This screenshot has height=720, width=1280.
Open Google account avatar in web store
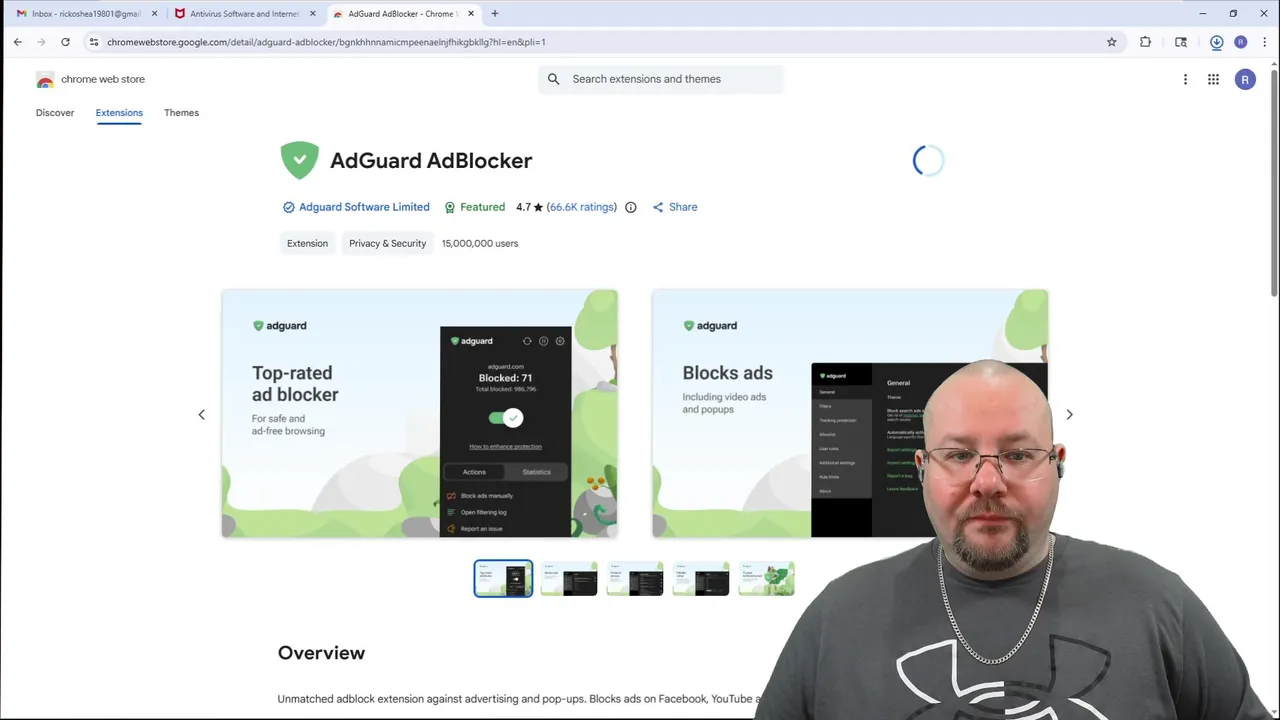[x=1245, y=79]
